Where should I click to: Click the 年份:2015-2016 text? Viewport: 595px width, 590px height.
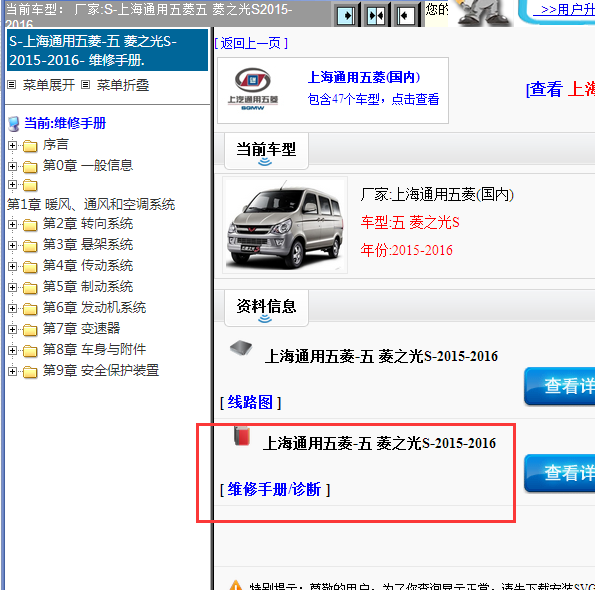pyautogui.click(x=406, y=250)
